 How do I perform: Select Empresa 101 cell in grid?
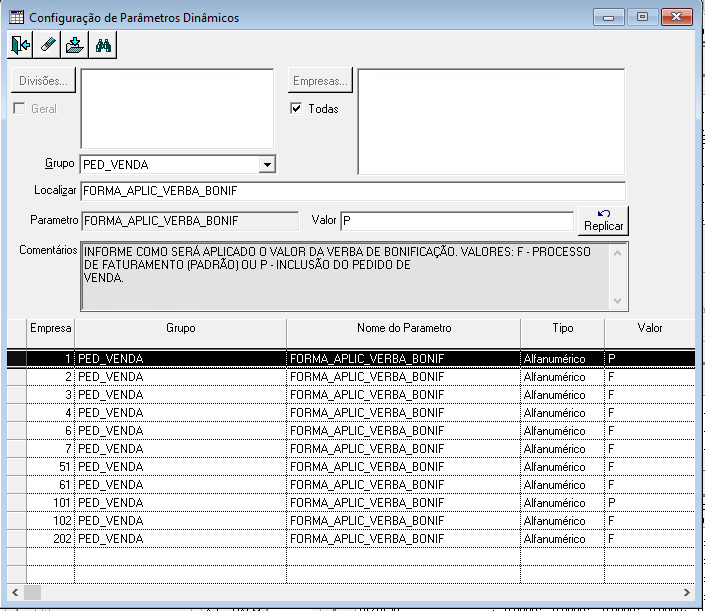(x=50, y=503)
